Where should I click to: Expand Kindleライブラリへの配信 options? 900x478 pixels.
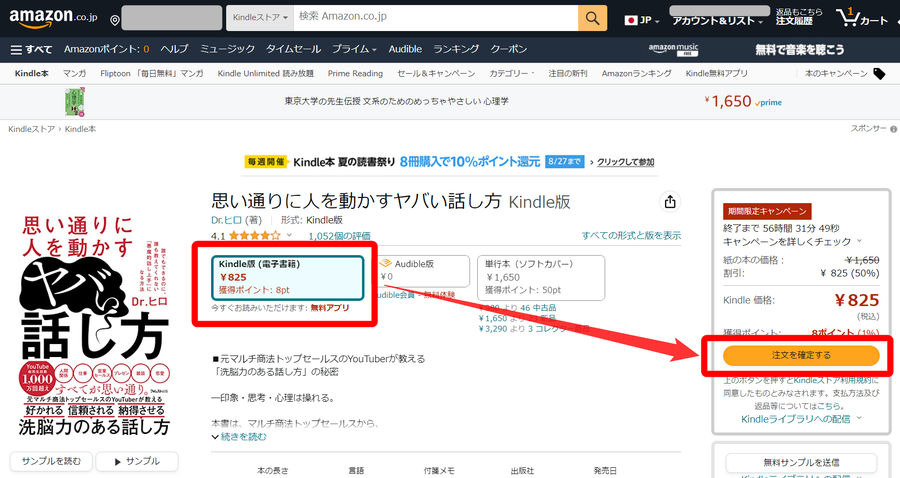point(801,419)
